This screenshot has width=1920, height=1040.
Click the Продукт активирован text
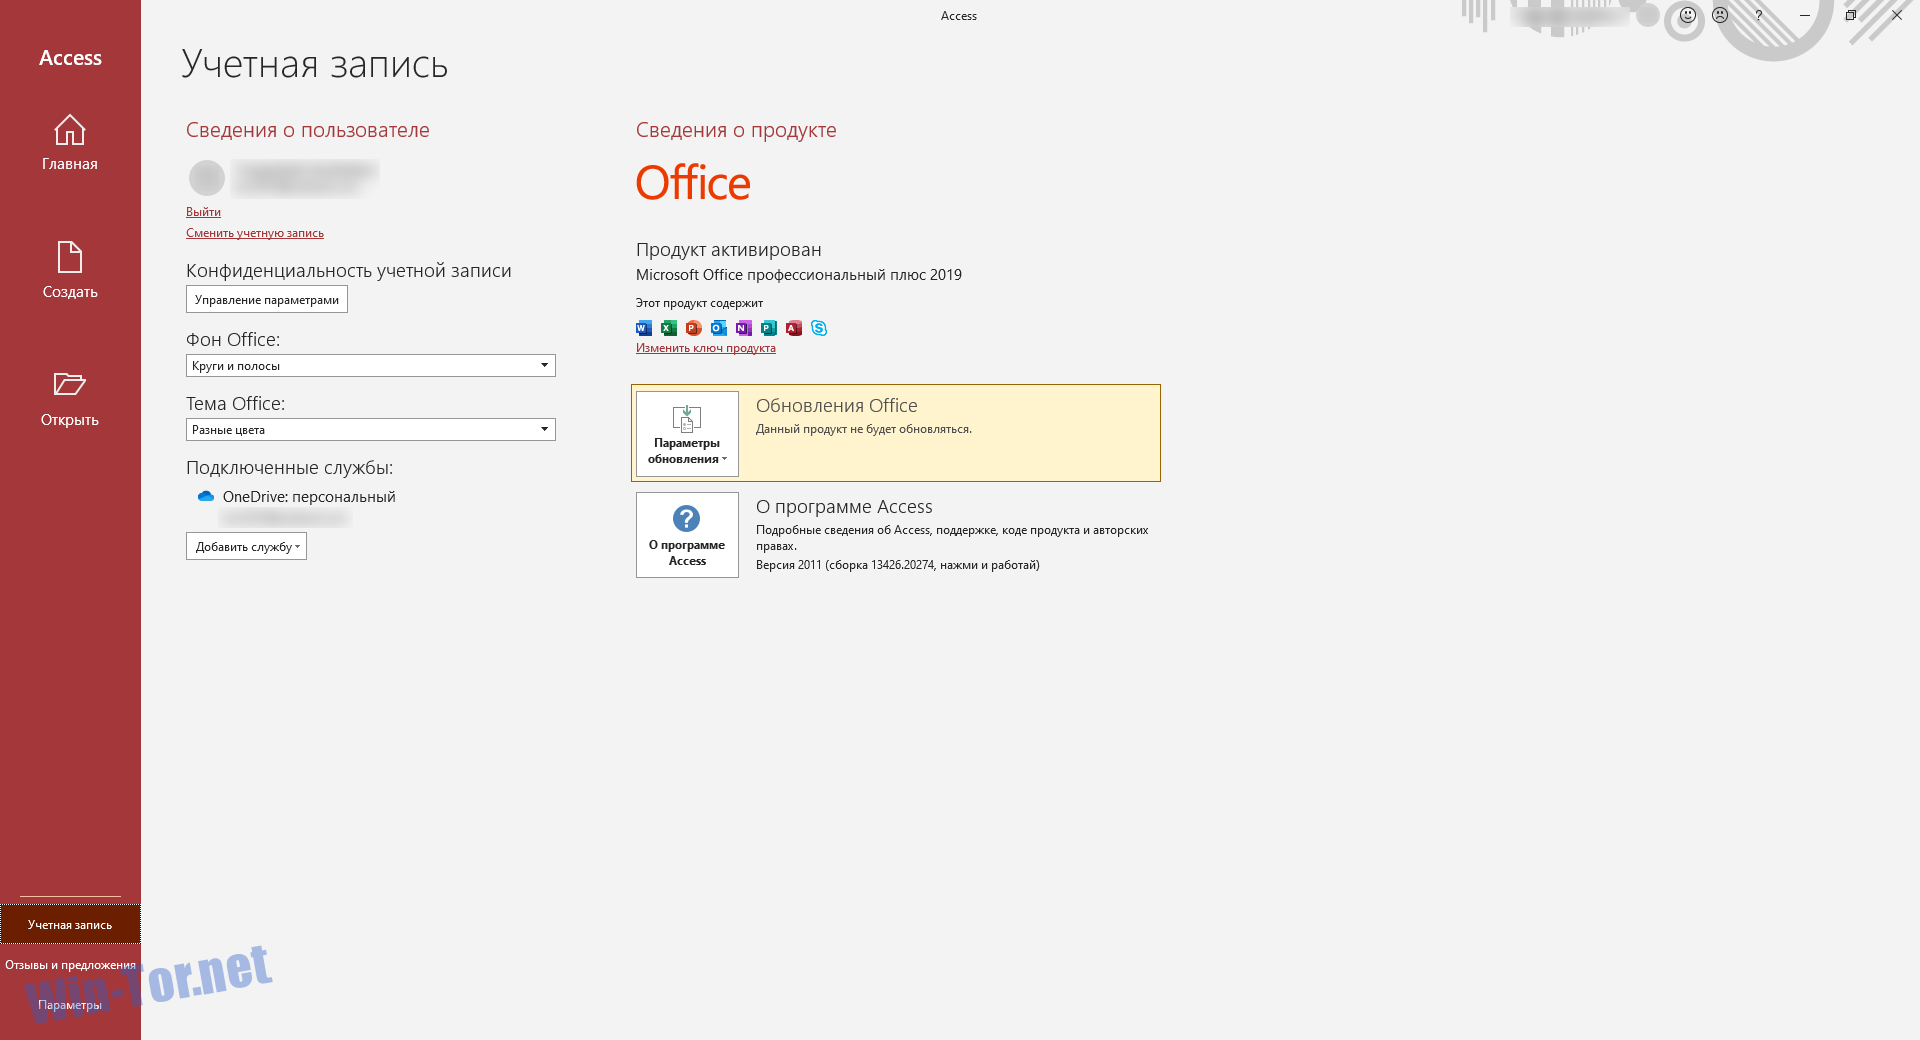[x=729, y=250]
